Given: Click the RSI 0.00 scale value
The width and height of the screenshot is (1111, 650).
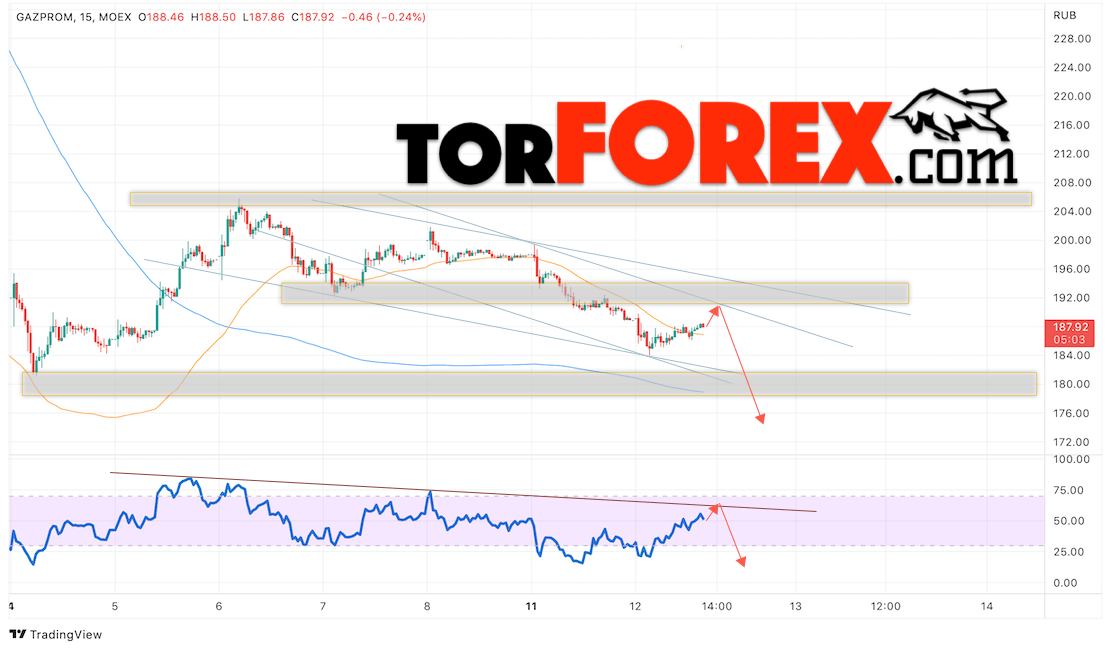Looking at the screenshot, I should (1066, 583).
